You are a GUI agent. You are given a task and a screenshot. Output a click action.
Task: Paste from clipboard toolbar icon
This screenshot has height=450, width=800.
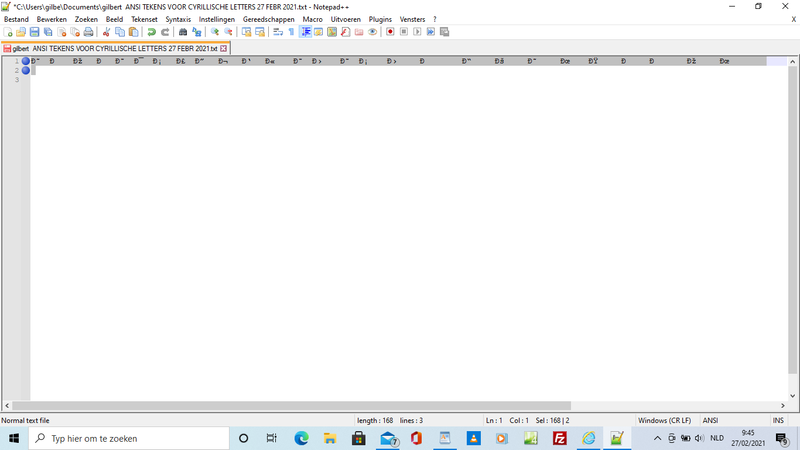pyautogui.click(x=133, y=32)
